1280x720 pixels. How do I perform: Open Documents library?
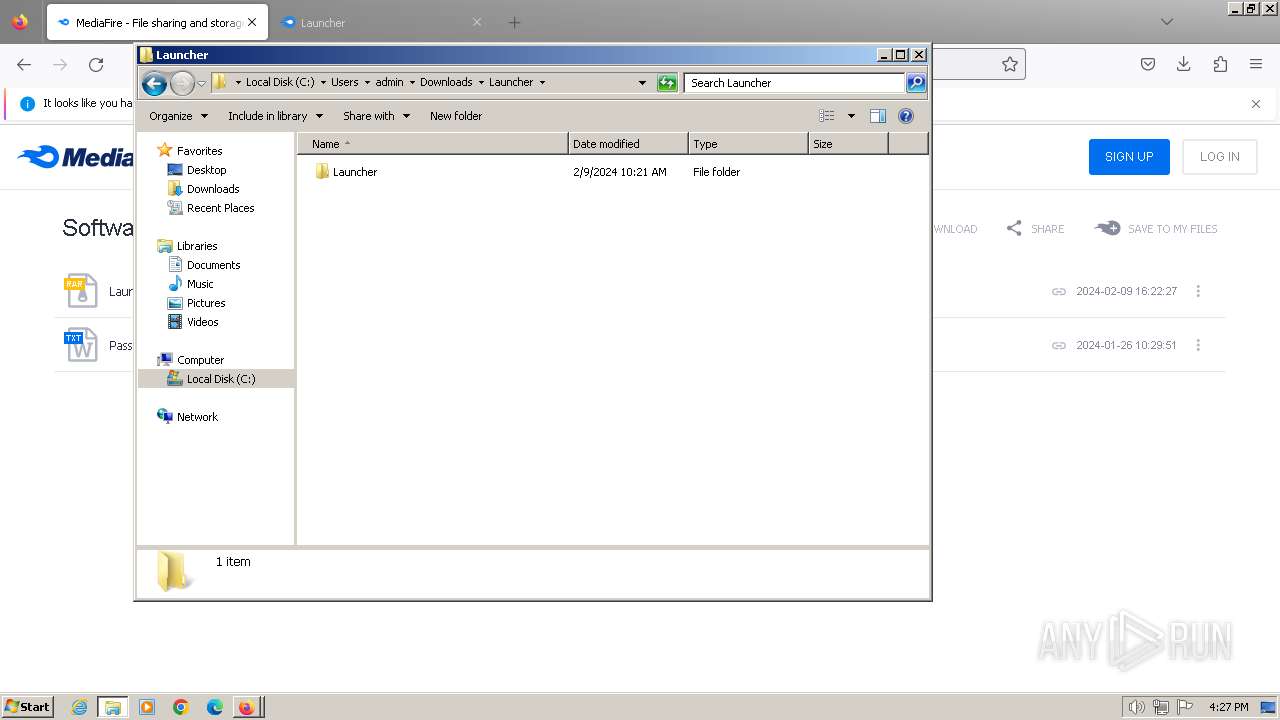214,265
